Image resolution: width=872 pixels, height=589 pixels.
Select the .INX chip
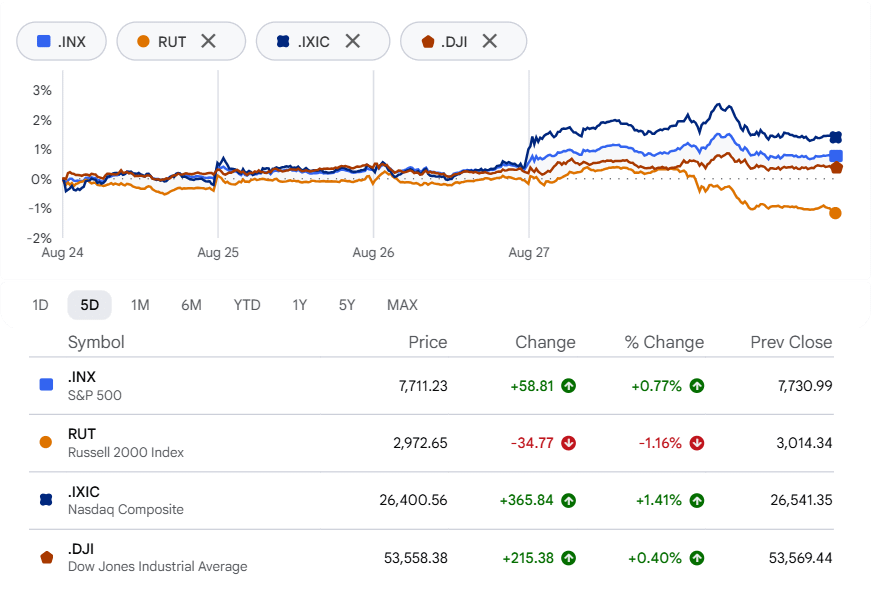tap(61, 41)
